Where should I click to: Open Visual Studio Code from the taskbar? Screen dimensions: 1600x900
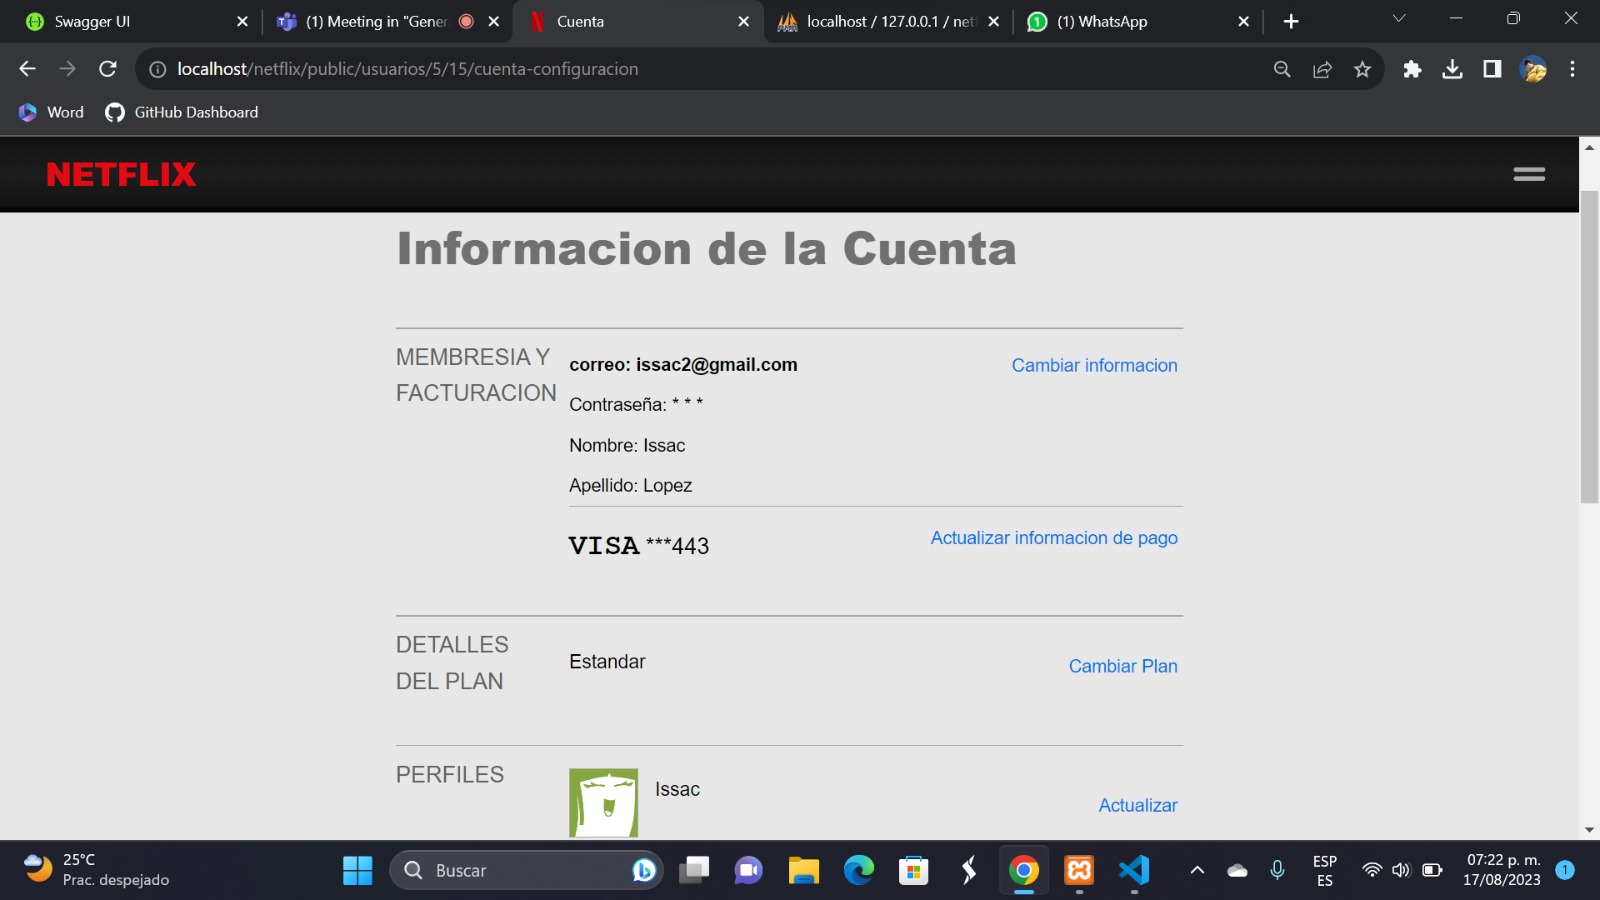(x=1133, y=870)
